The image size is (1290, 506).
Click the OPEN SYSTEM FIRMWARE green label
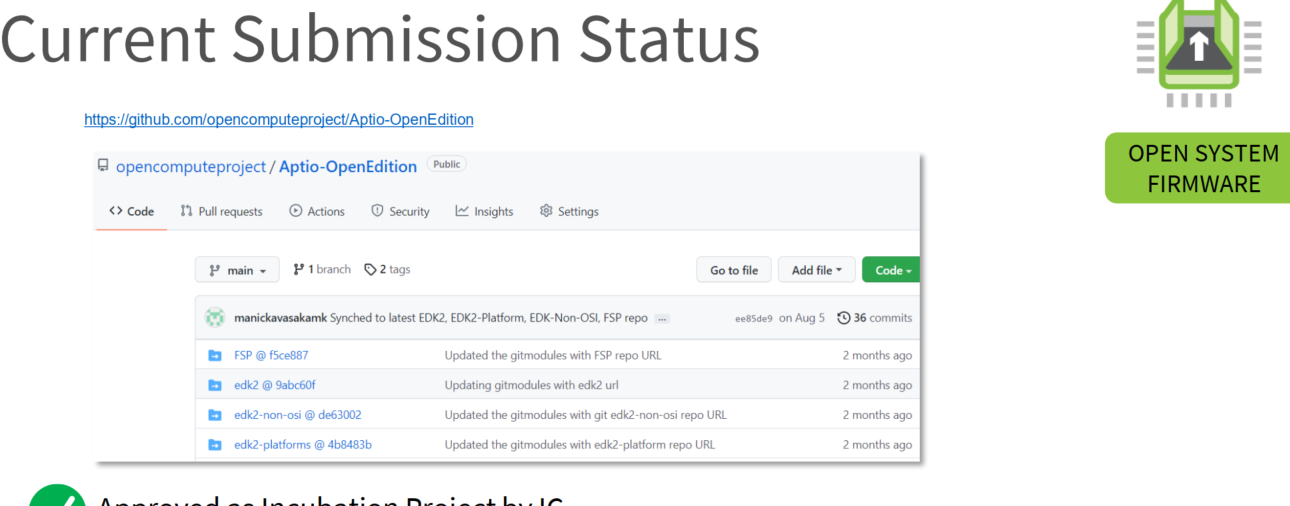1197,168
